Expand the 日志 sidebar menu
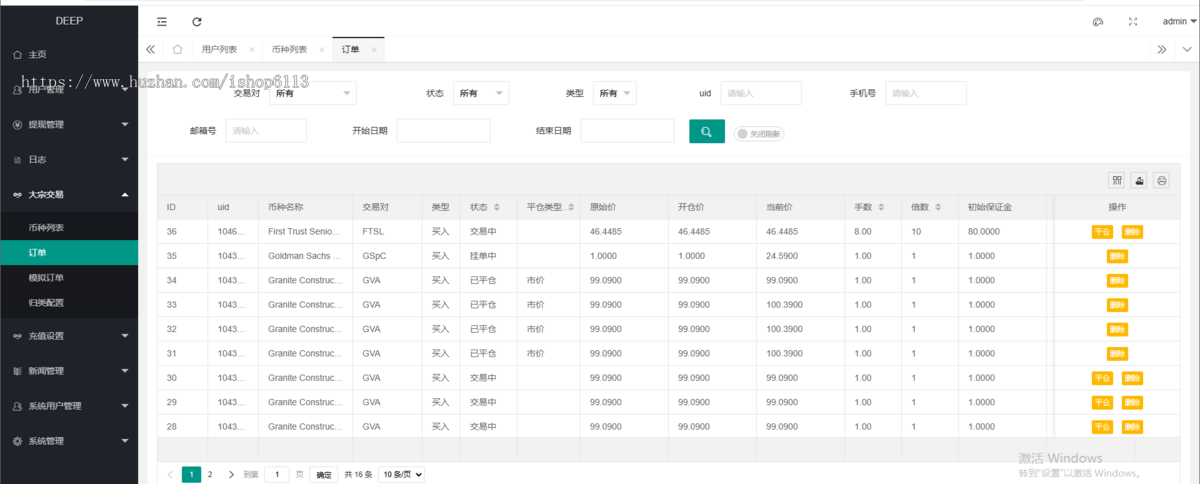1200x484 pixels. click(69, 159)
